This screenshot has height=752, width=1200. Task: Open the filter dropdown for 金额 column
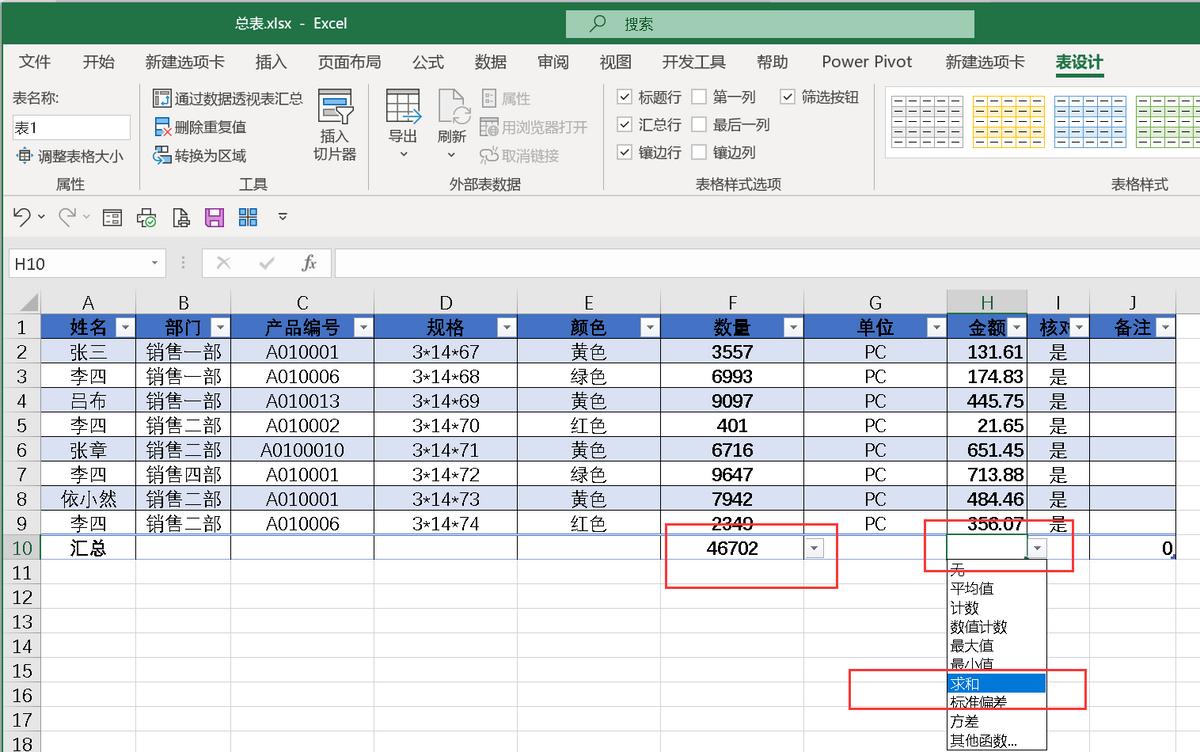point(1017,327)
